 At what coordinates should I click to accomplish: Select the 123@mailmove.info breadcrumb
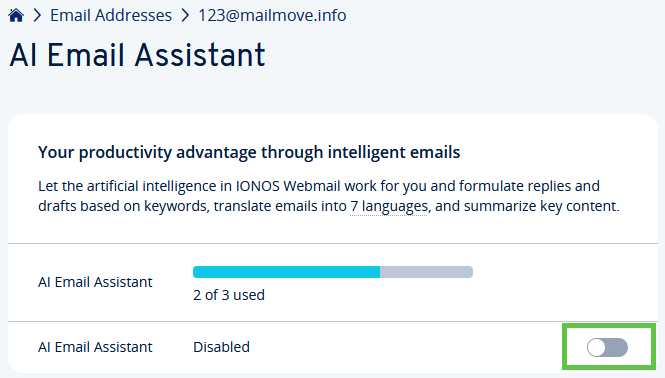point(272,15)
